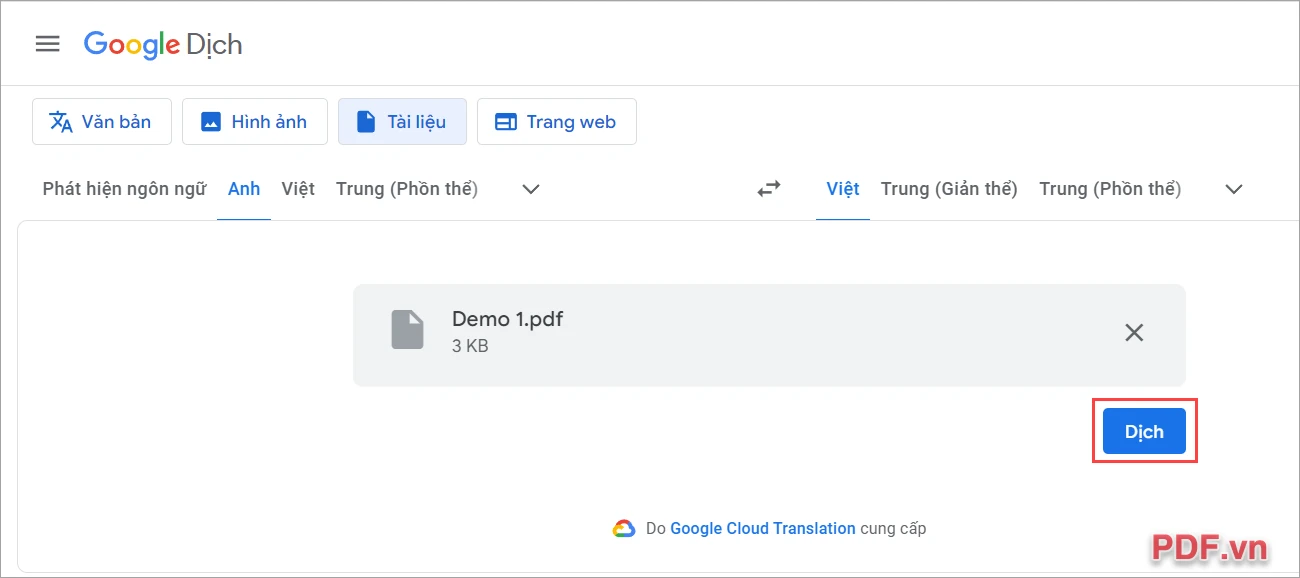Select the Tài liệu mode tab

(402, 122)
